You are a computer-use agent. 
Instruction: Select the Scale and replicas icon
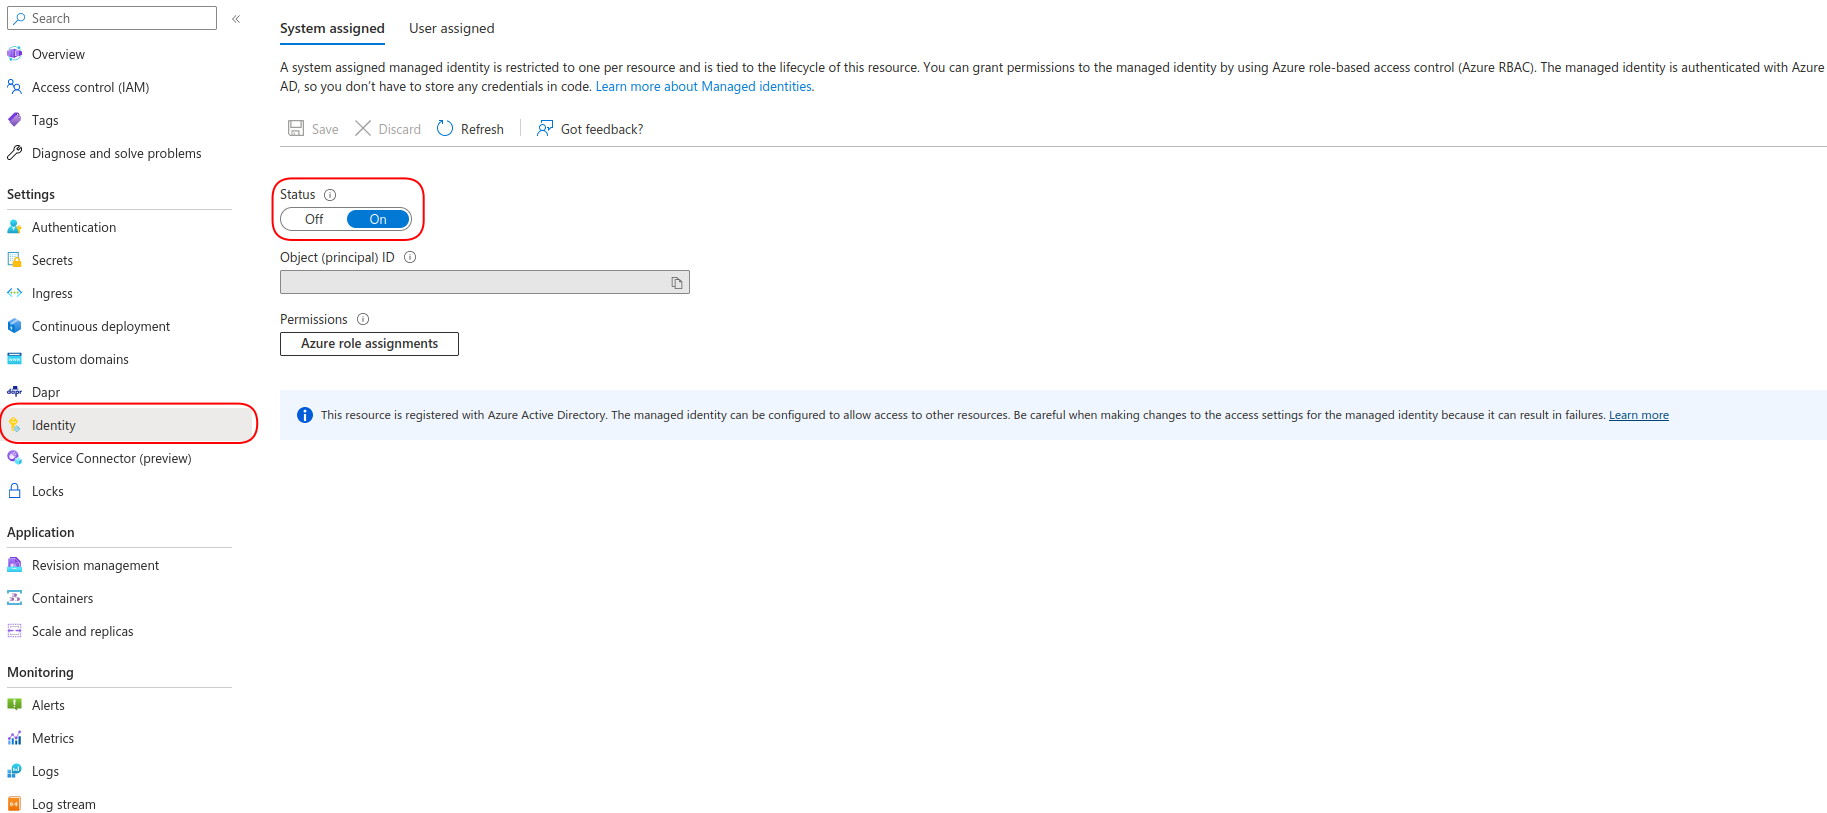(15, 631)
